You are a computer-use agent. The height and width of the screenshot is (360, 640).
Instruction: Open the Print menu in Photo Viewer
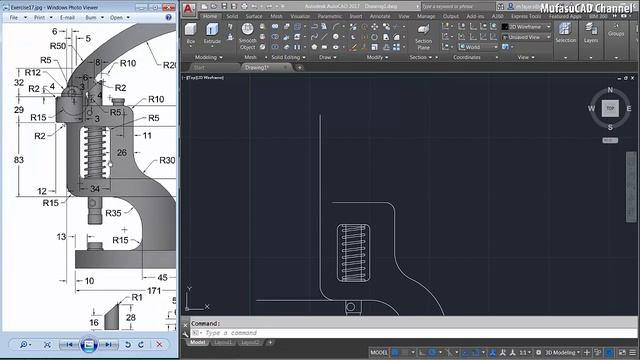(x=43, y=18)
